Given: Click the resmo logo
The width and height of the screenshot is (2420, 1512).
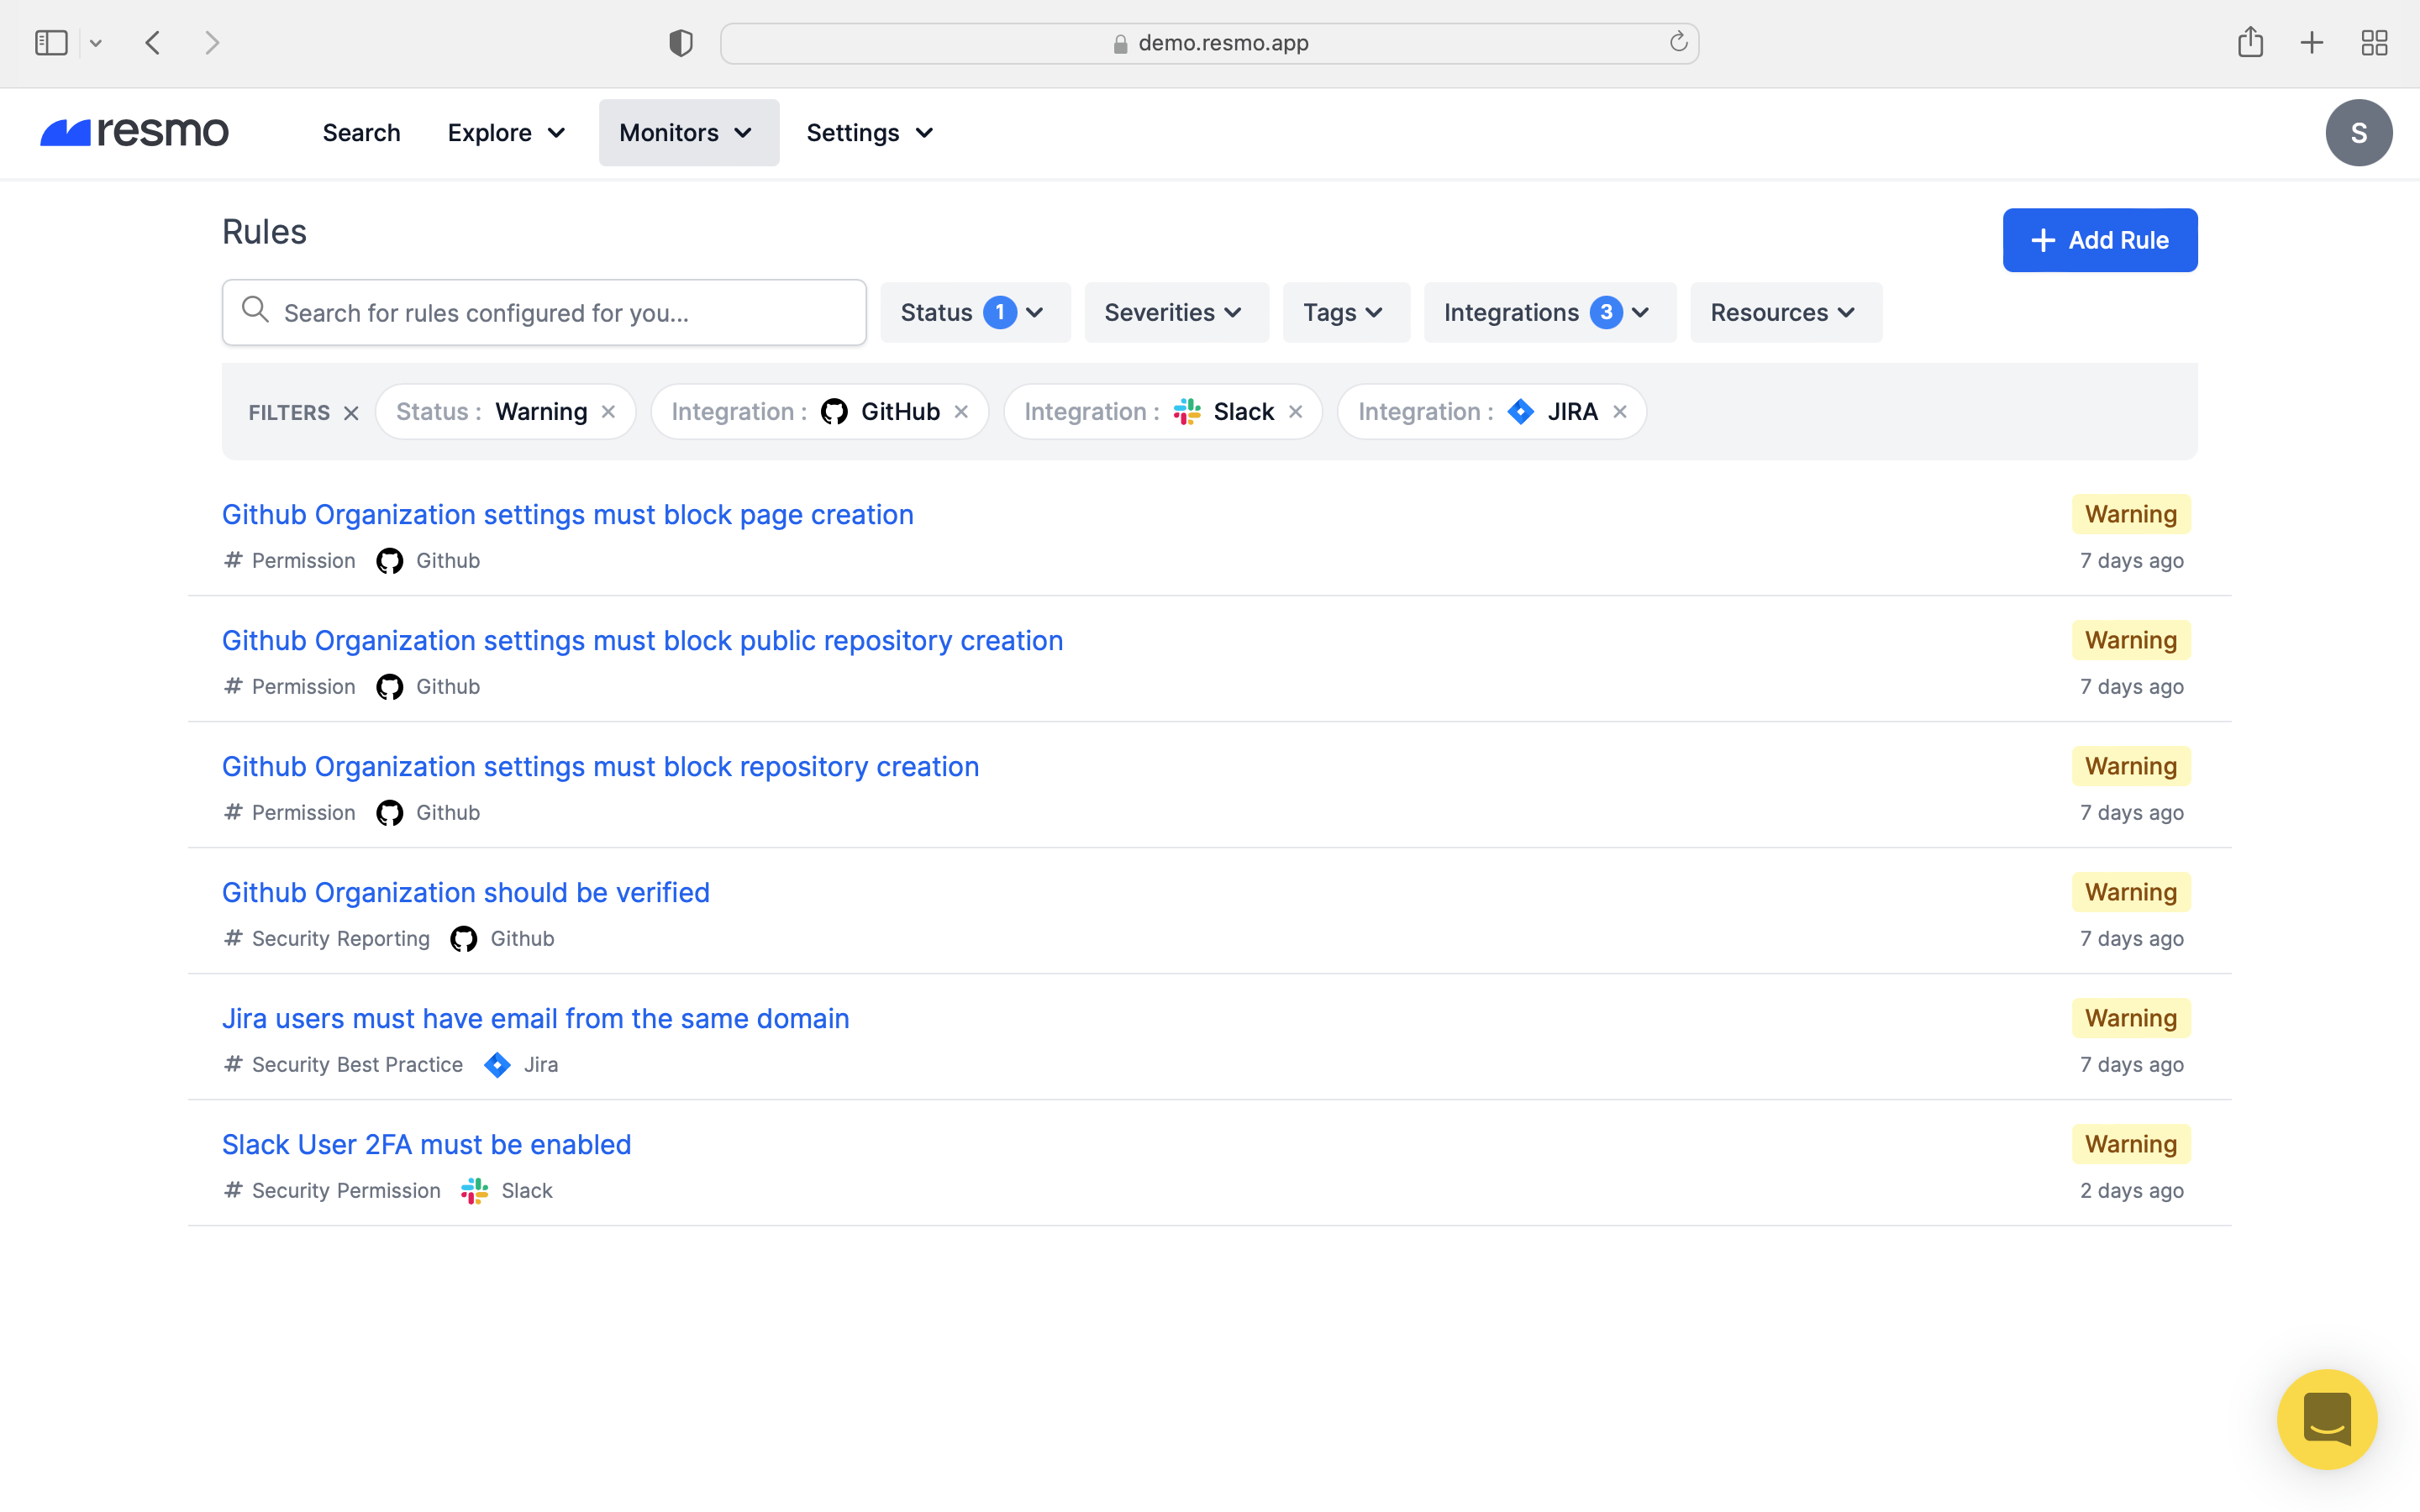Looking at the screenshot, I should click(134, 132).
